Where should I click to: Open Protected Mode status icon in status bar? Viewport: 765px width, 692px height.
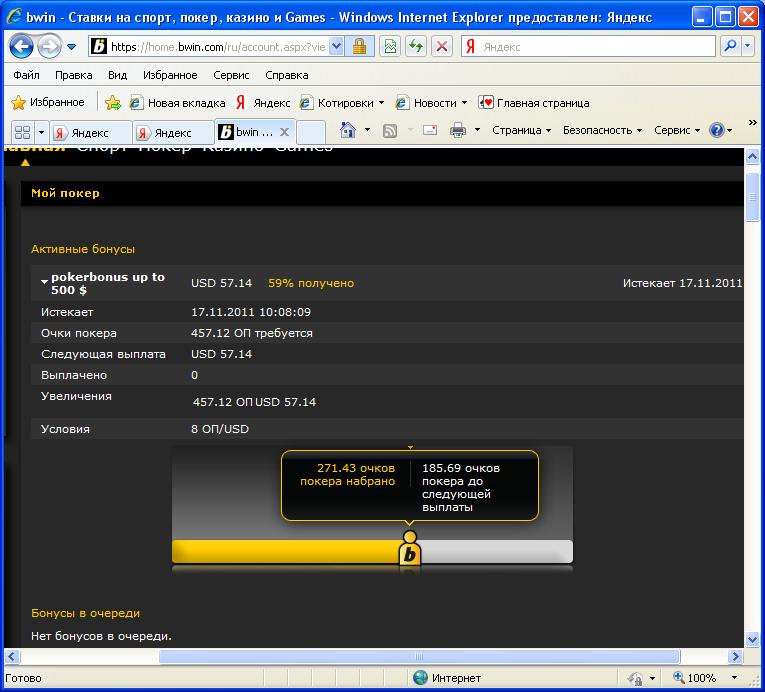pyautogui.click(x=635, y=678)
